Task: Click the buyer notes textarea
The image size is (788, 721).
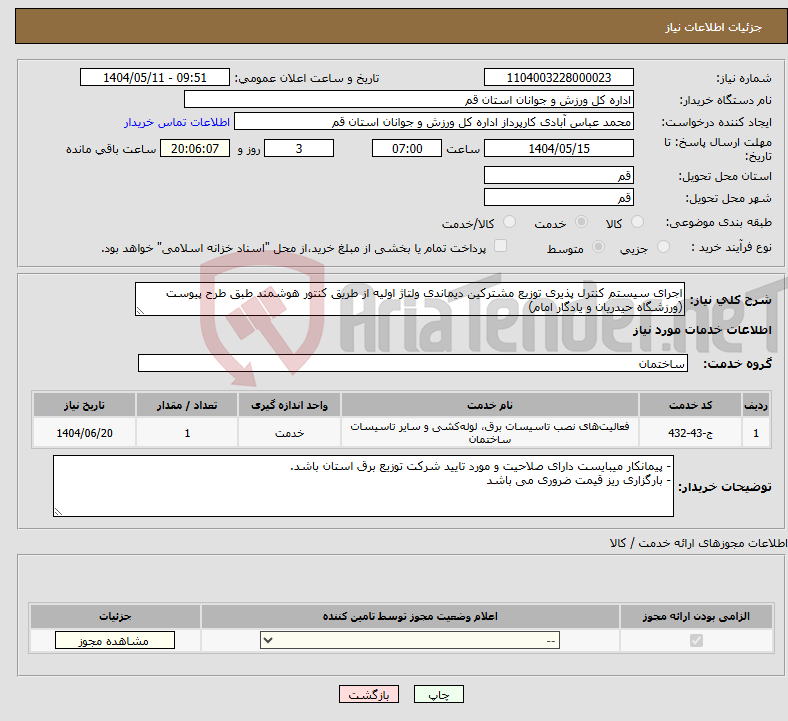Action: 363,486
